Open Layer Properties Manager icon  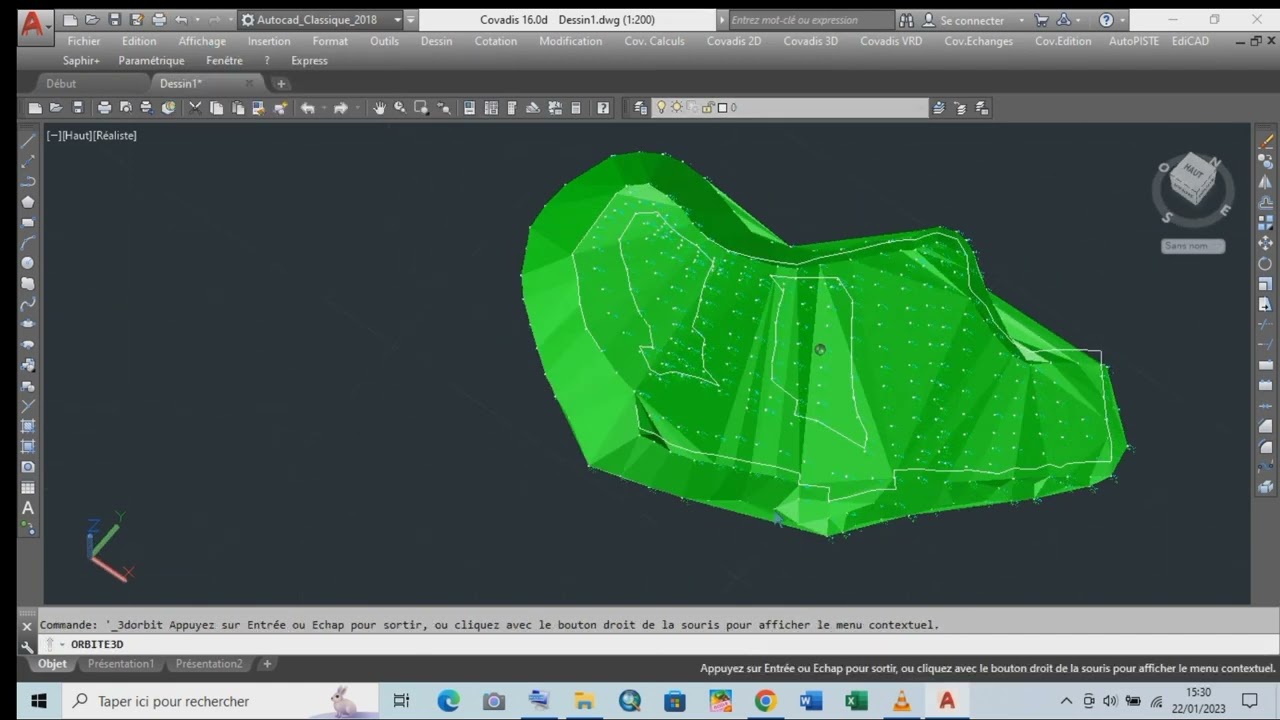641,108
